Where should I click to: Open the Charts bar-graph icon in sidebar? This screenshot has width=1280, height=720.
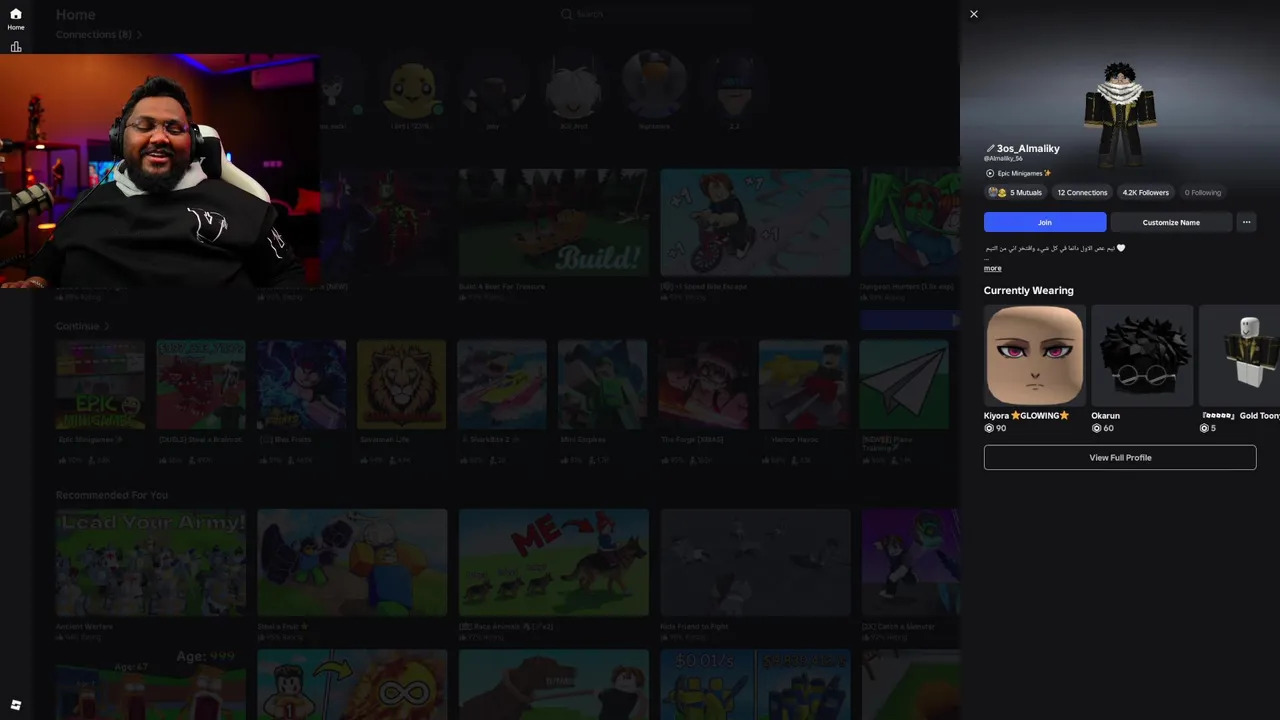click(x=16, y=47)
